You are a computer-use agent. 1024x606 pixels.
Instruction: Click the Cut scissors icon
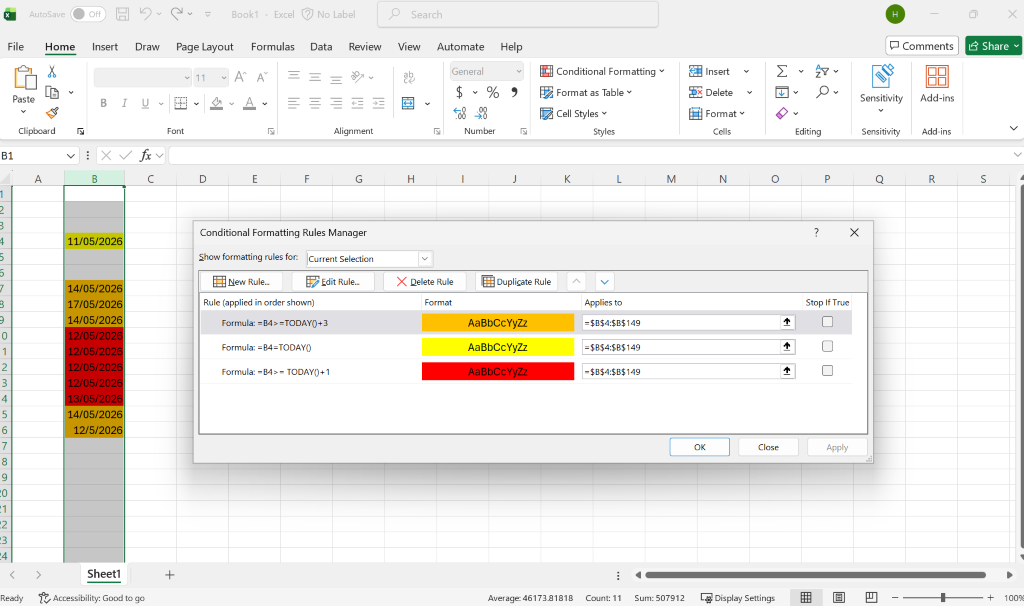[x=52, y=71]
